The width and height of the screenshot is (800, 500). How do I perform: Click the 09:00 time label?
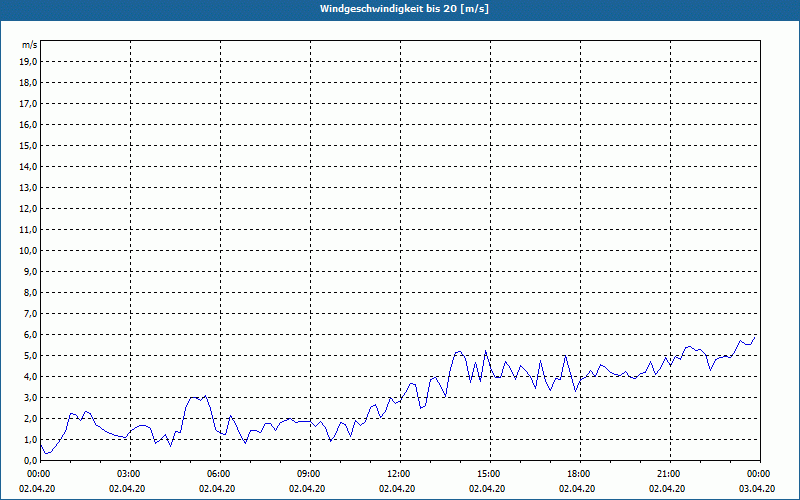pos(310,474)
